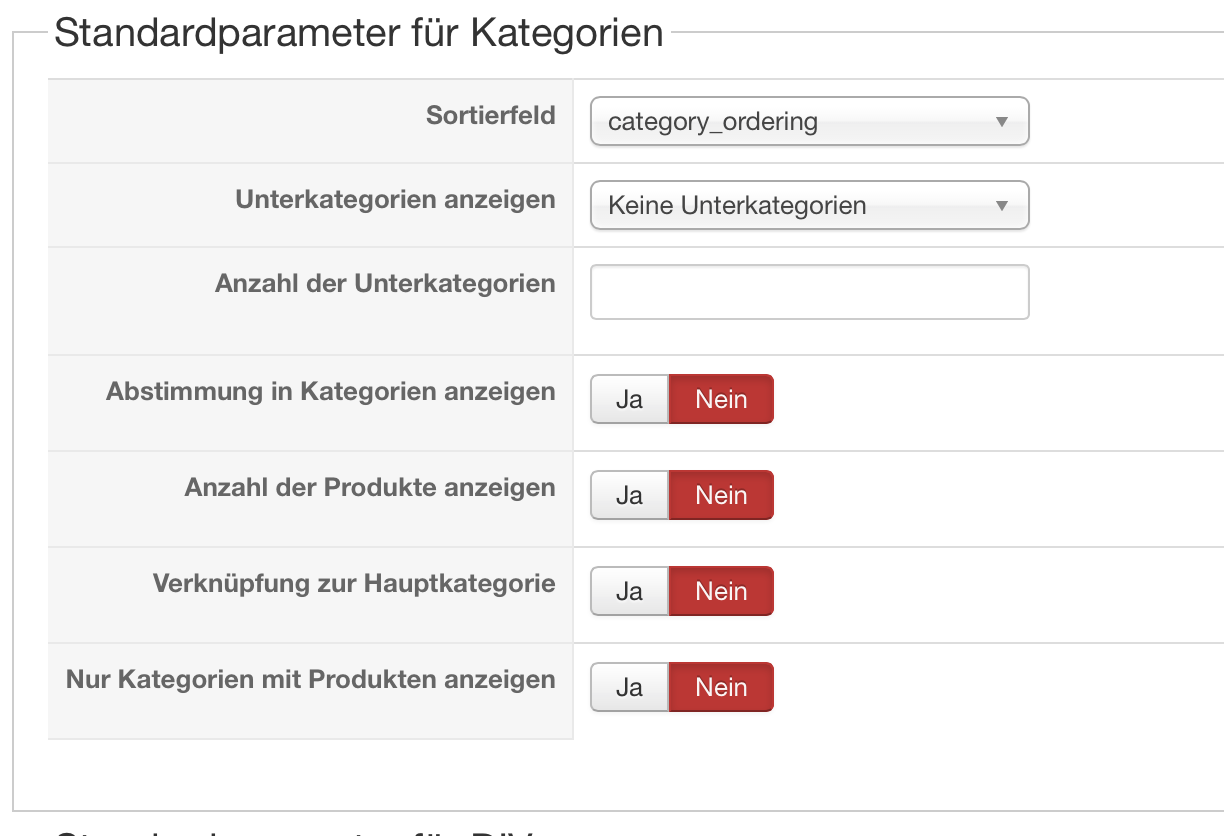The height and width of the screenshot is (836, 1224).
Task: Set Abstimmung in Kategorien anzeigen to Ja
Action: [x=629, y=400]
